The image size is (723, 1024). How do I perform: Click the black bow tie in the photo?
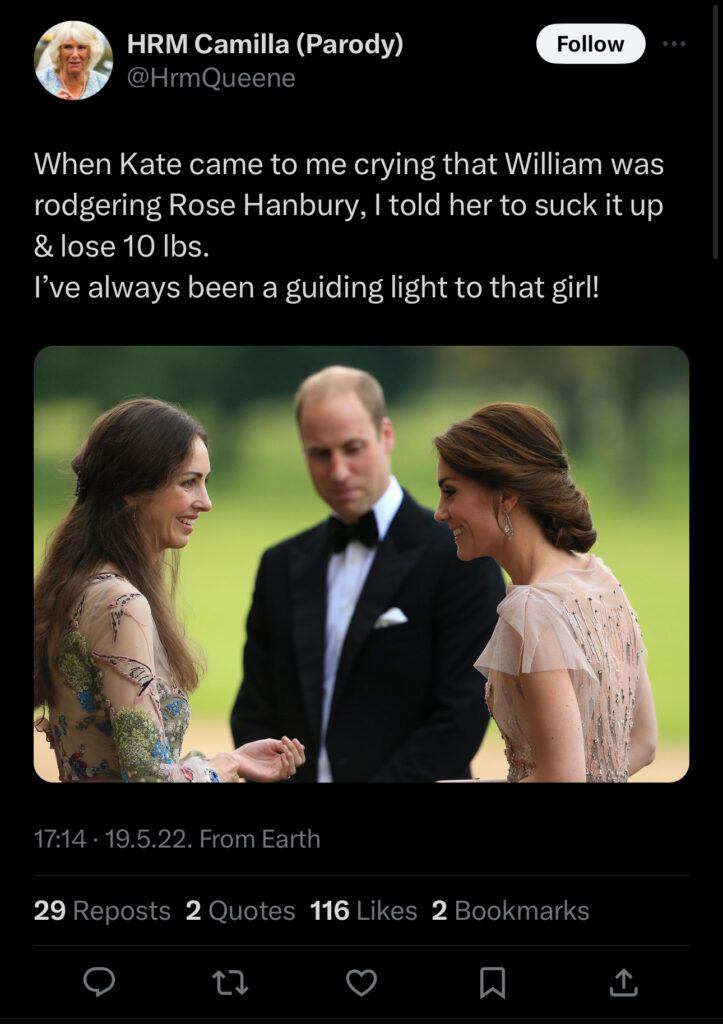[x=355, y=531]
